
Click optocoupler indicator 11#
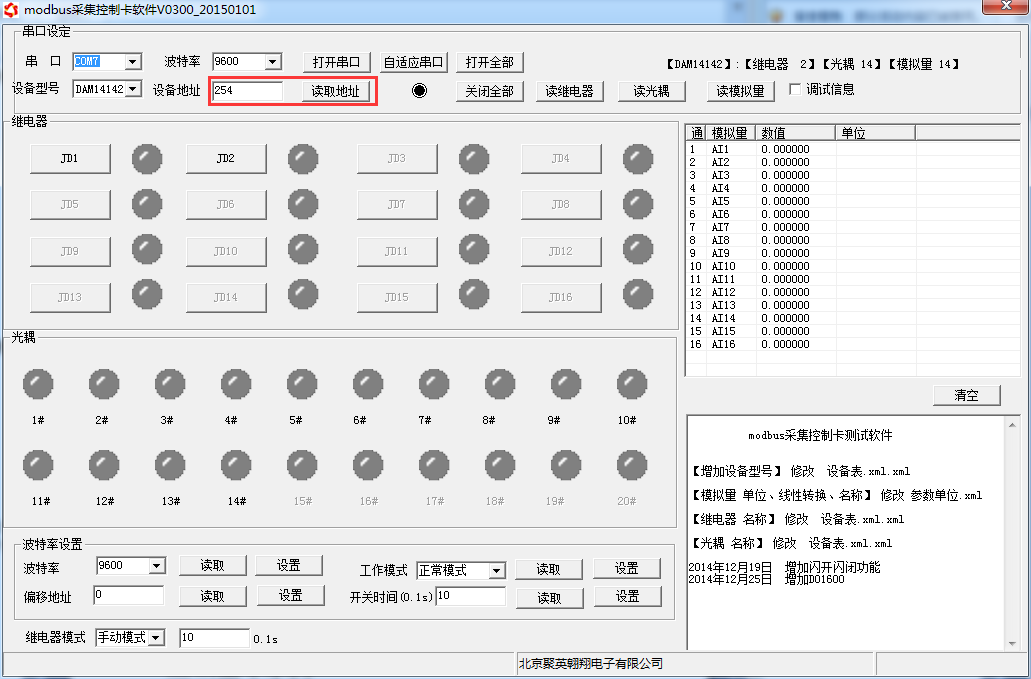pyautogui.click(x=38, y=465)
